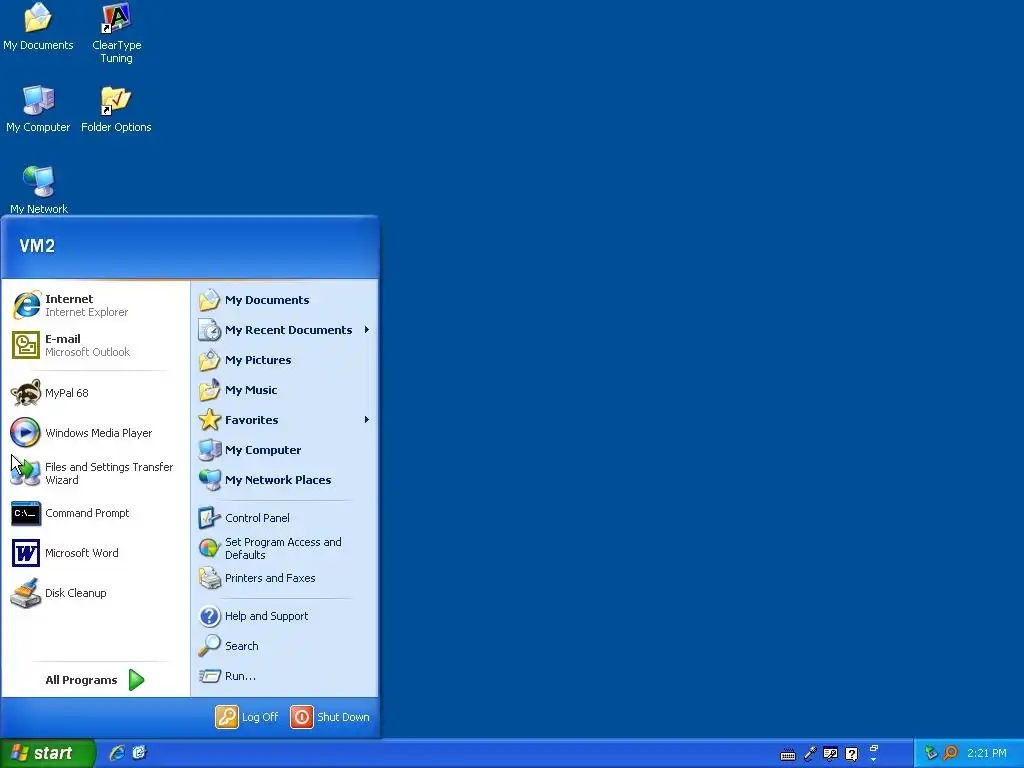Click the 2:21 PM clock

coord(987,753)
